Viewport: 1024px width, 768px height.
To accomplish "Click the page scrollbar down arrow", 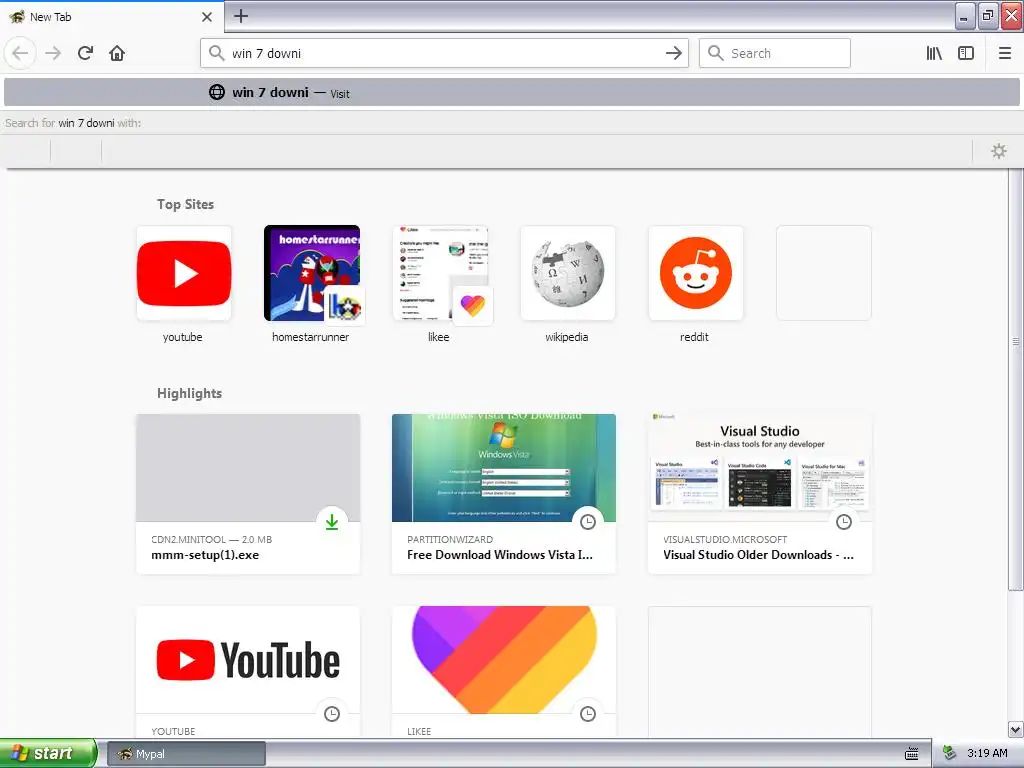I will pos(1015,729).
